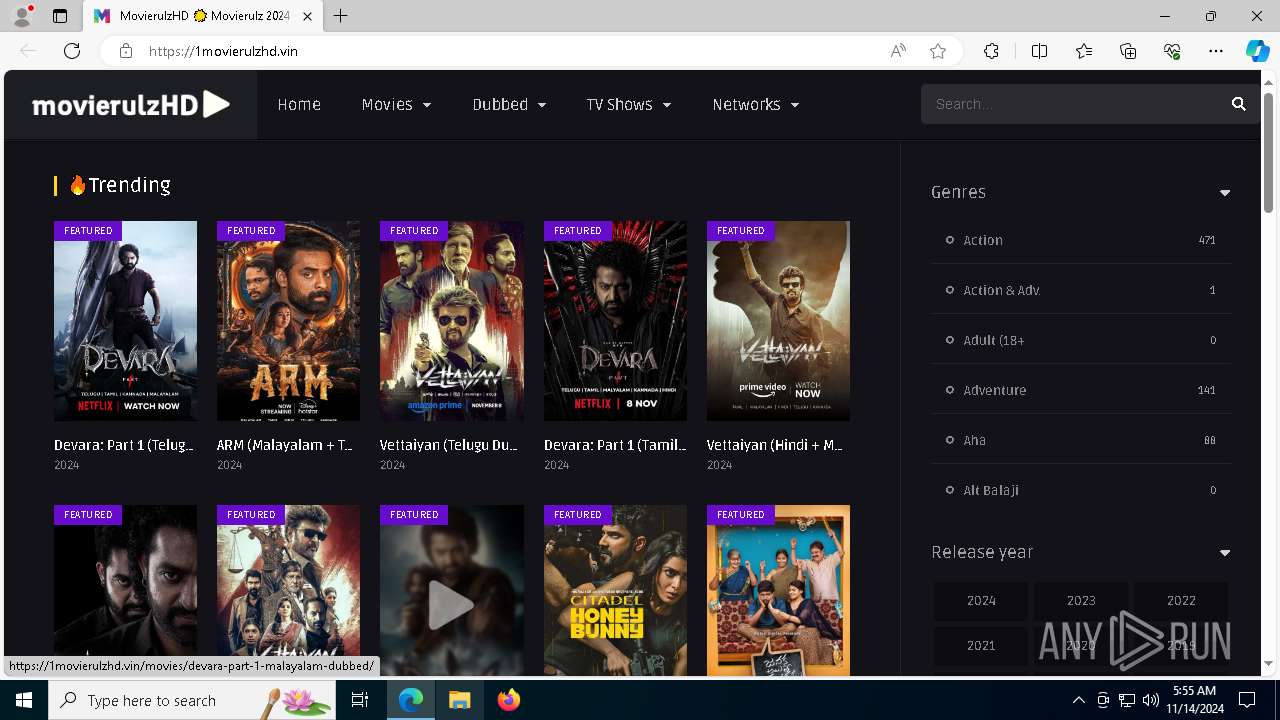Screen dimensions: 1280x720
Task: Open notification center icon
Action: 1247,700
